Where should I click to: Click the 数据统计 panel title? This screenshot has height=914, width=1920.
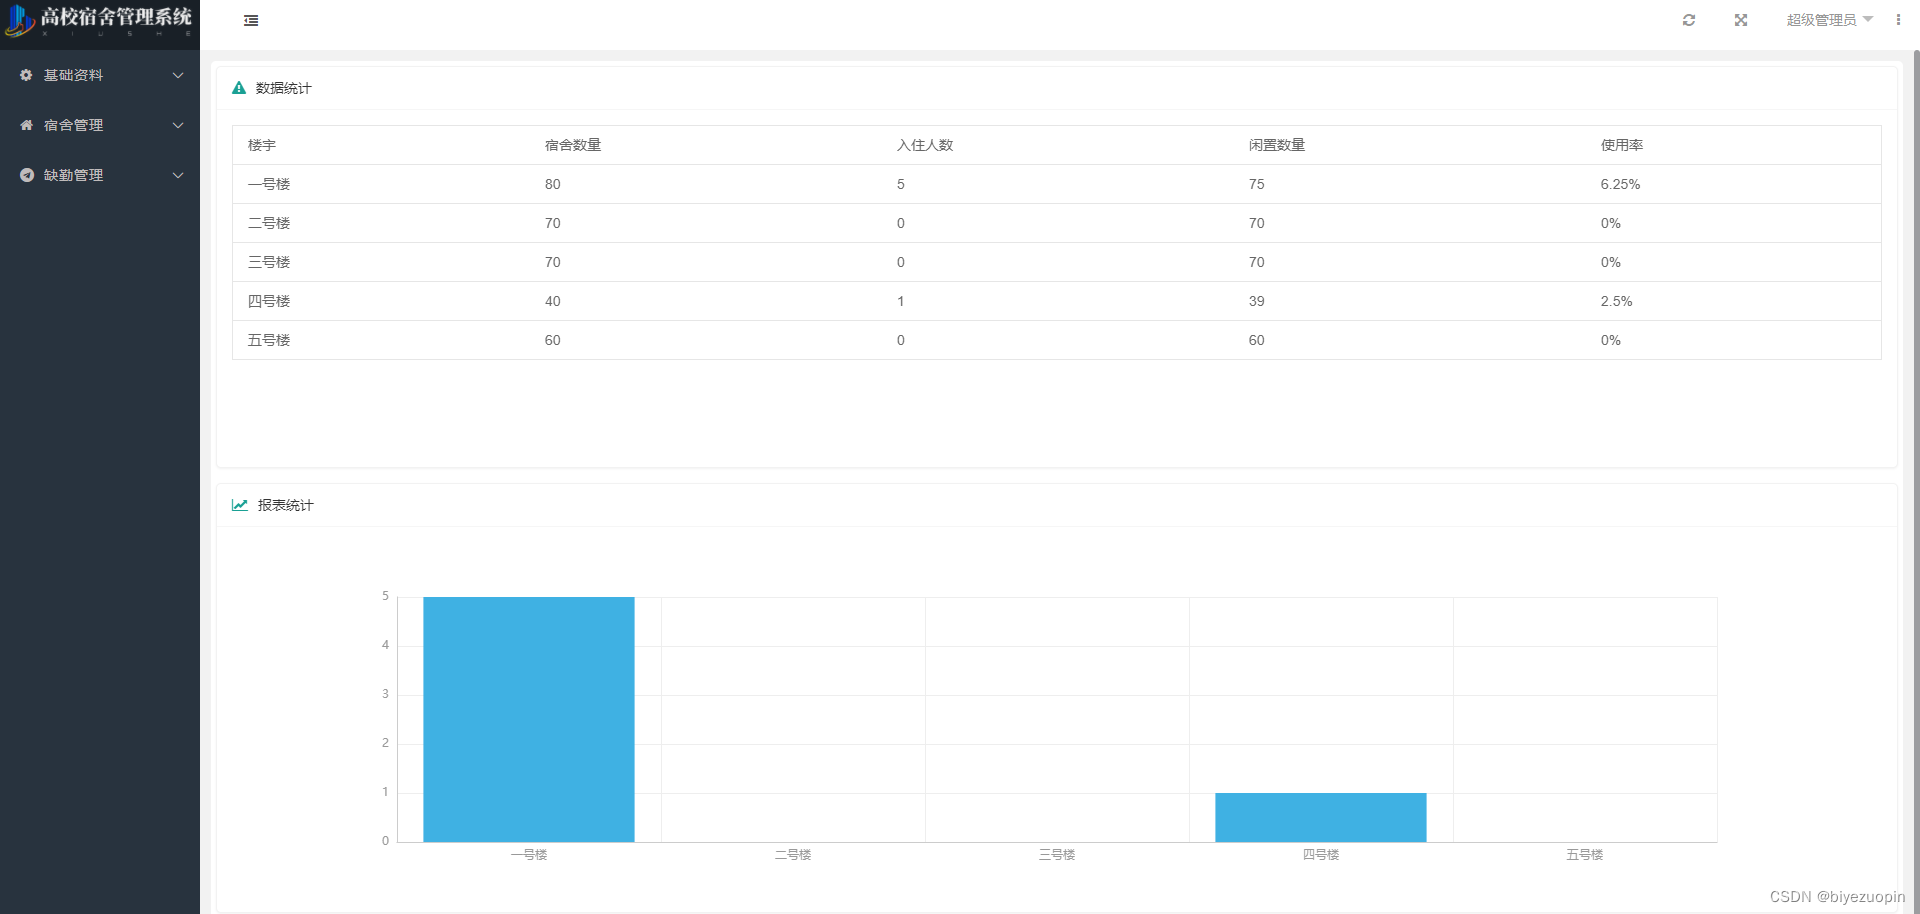pos(284,88)
